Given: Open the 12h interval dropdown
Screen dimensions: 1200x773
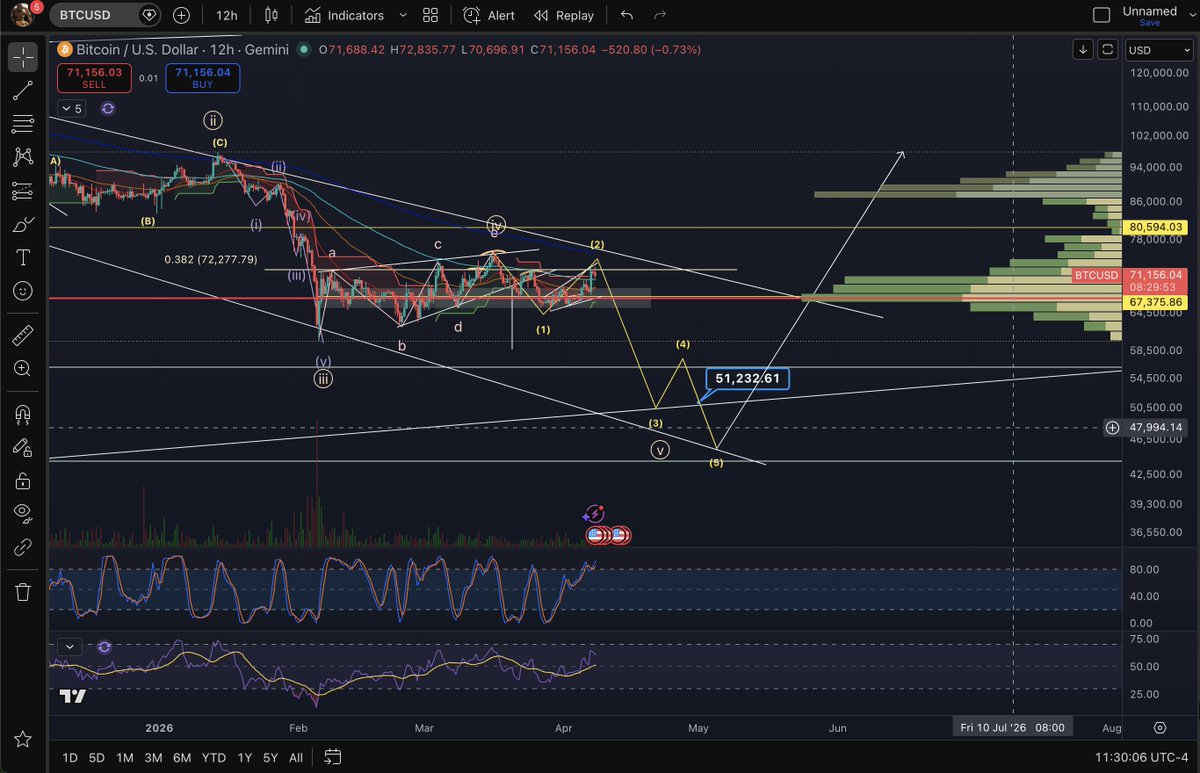Looking at the screenshot, I should (x=227, y=15).
